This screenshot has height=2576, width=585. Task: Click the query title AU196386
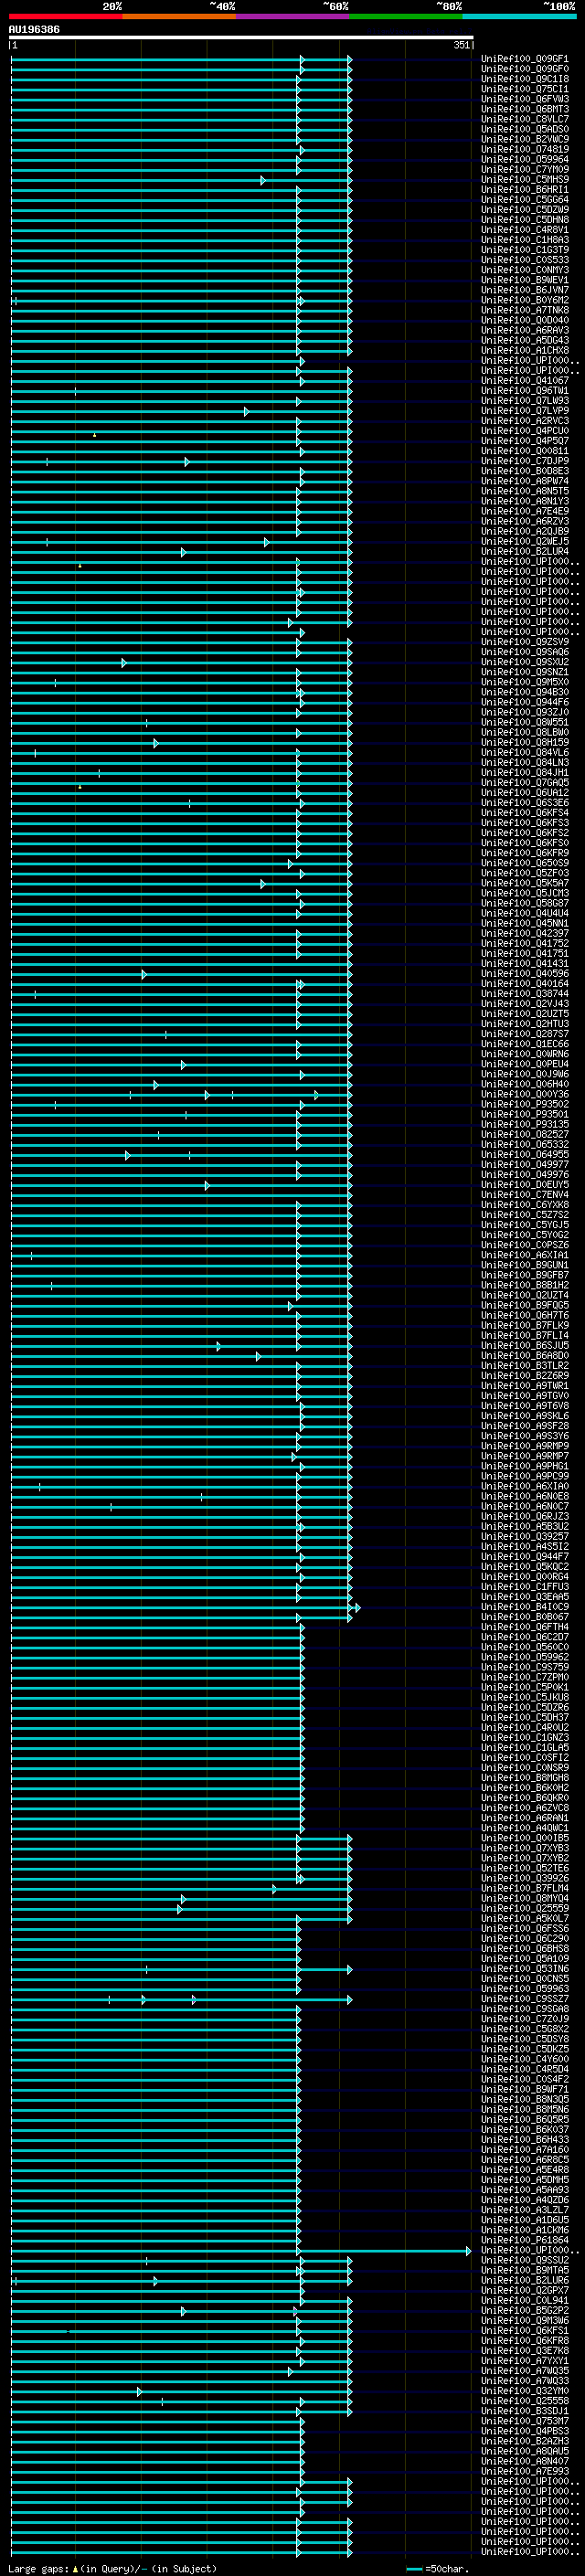click(x=34, y=29)
